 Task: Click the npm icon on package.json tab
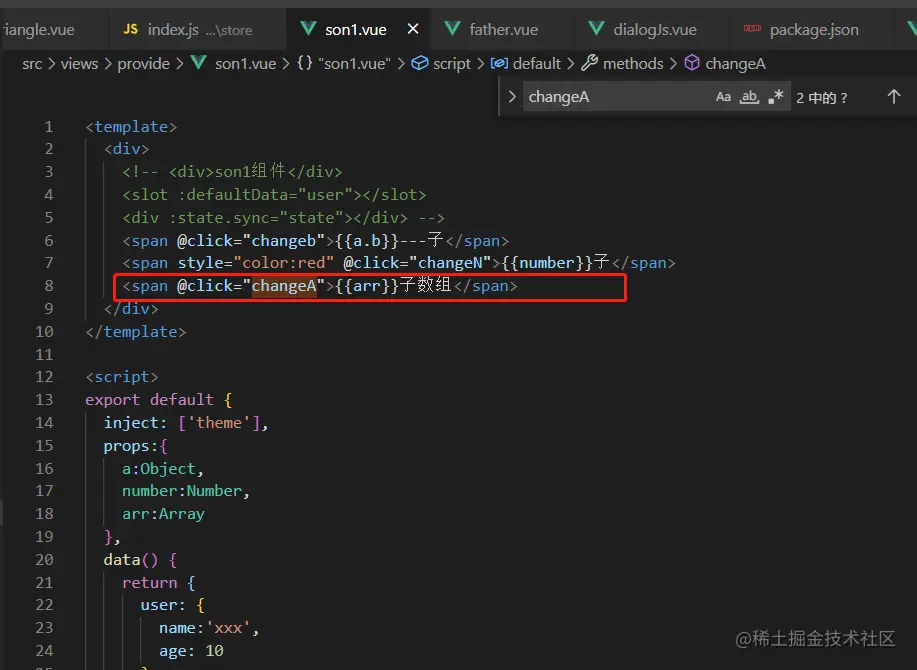click(x=752, y=28)
